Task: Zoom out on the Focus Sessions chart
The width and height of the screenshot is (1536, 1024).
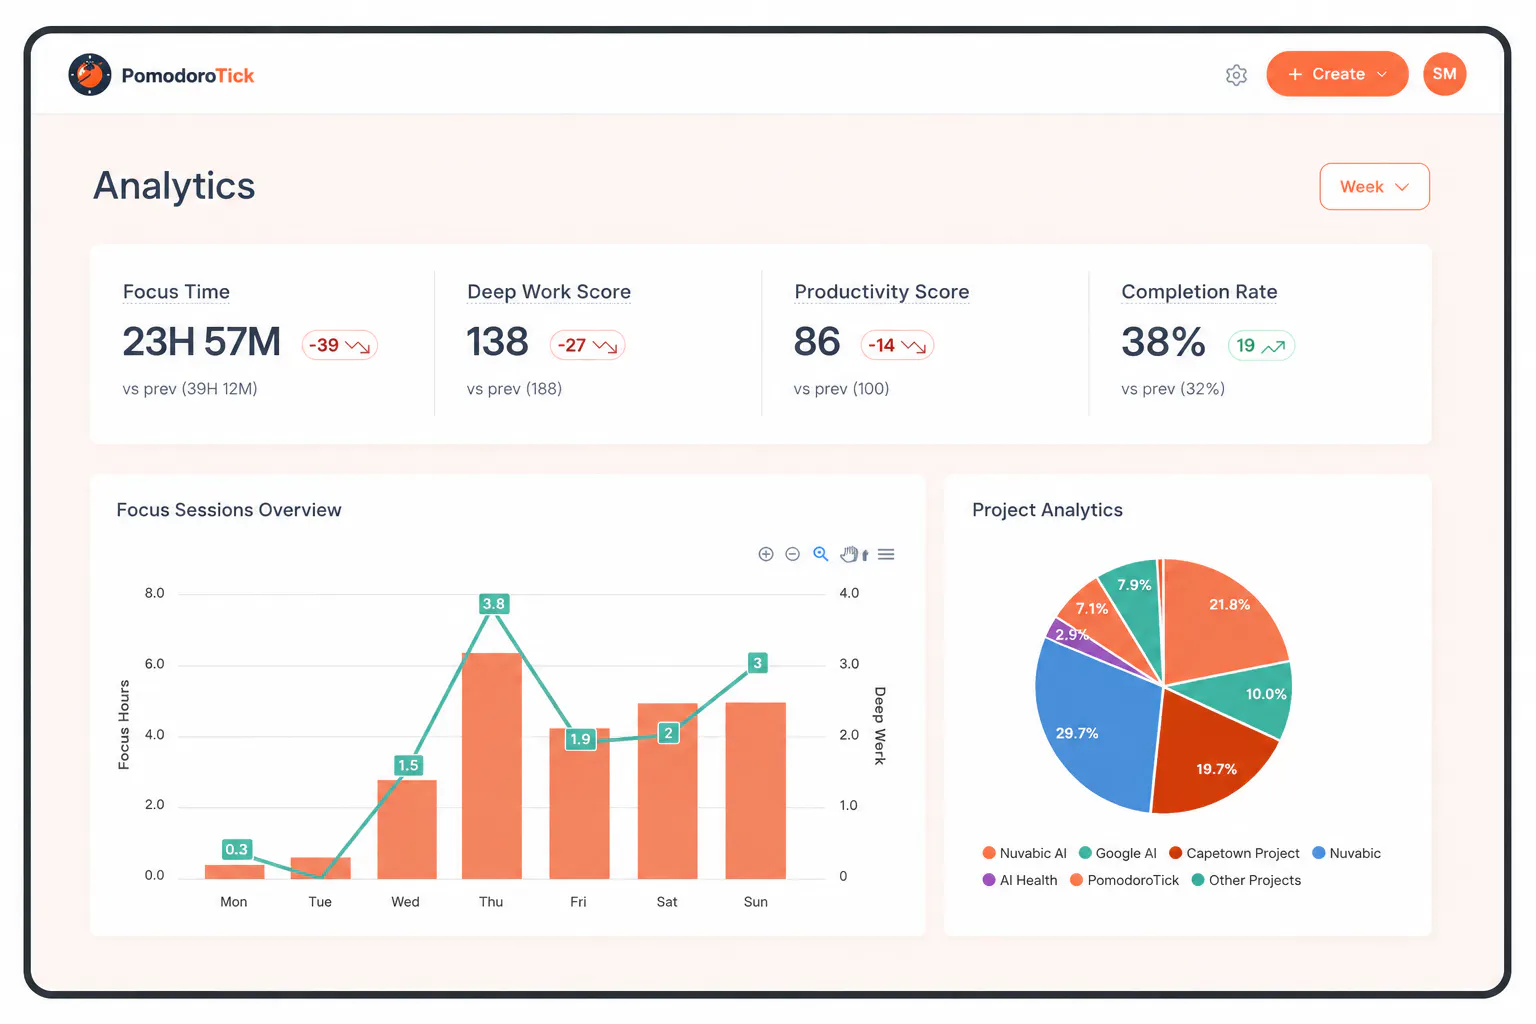Action: click(x=793, y=554)
